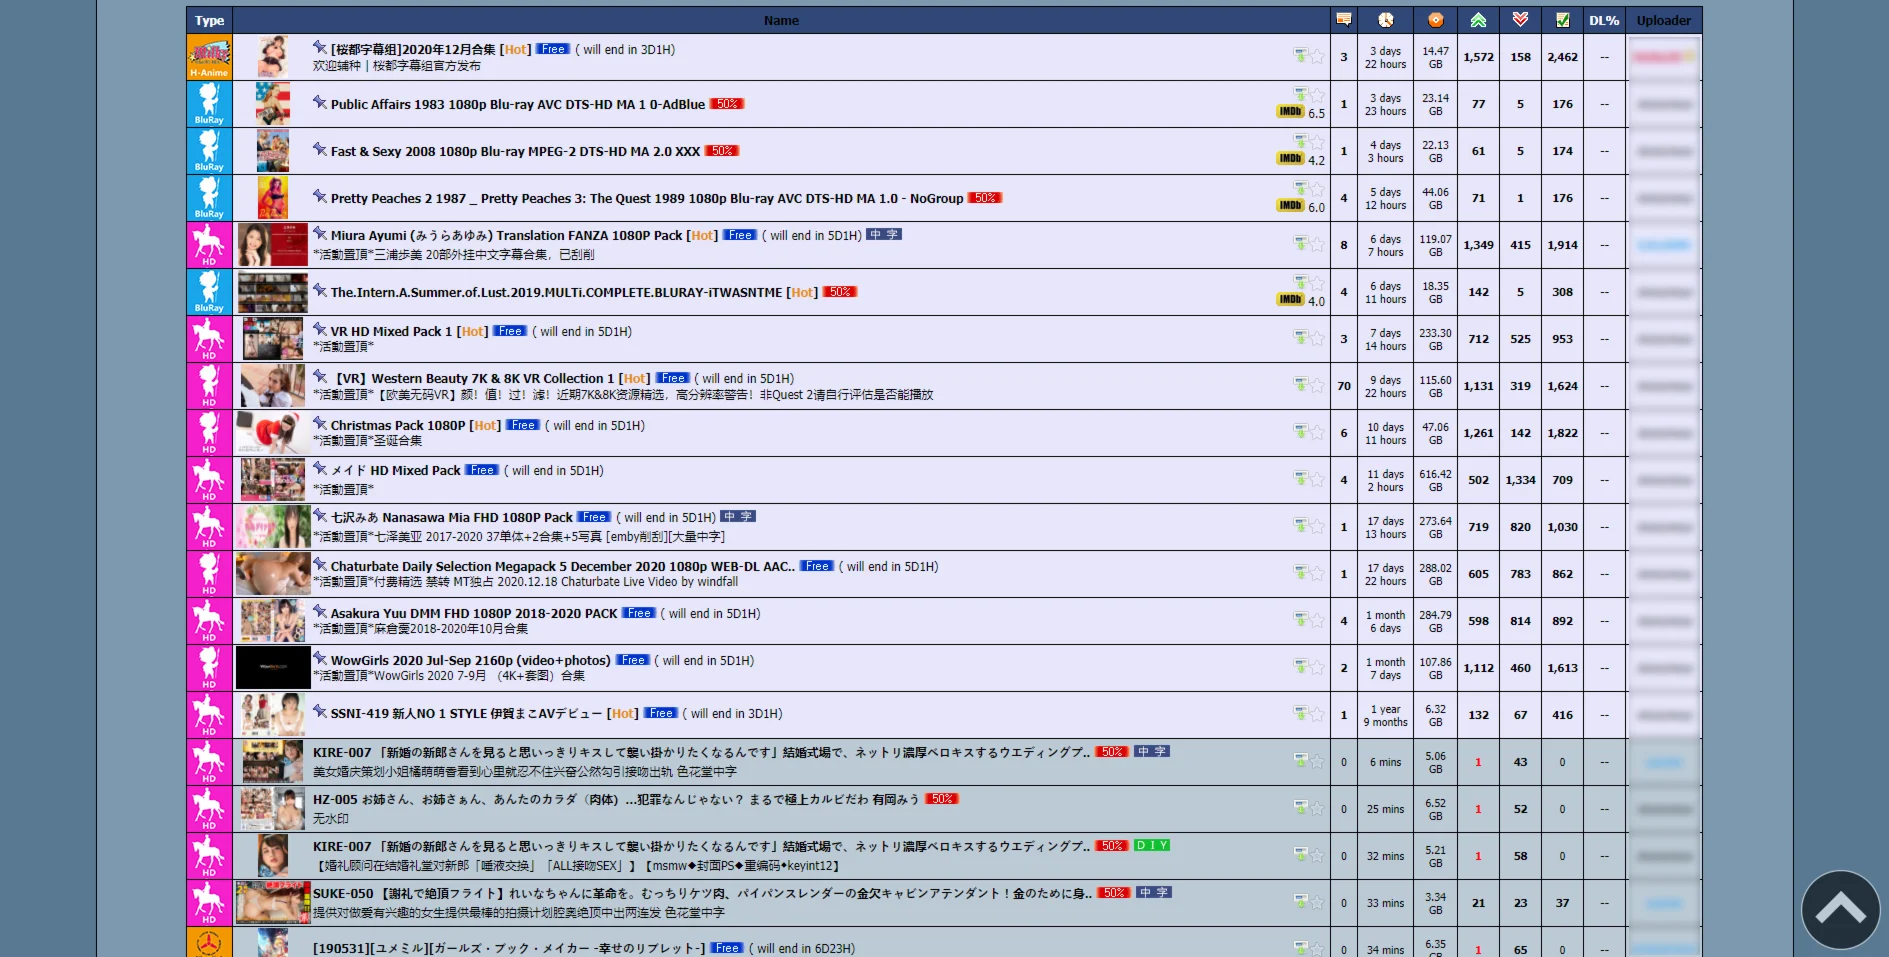Sort by the DL% column header
The width and height of the screenshot is (1889, 957).
coord(1604,20)
